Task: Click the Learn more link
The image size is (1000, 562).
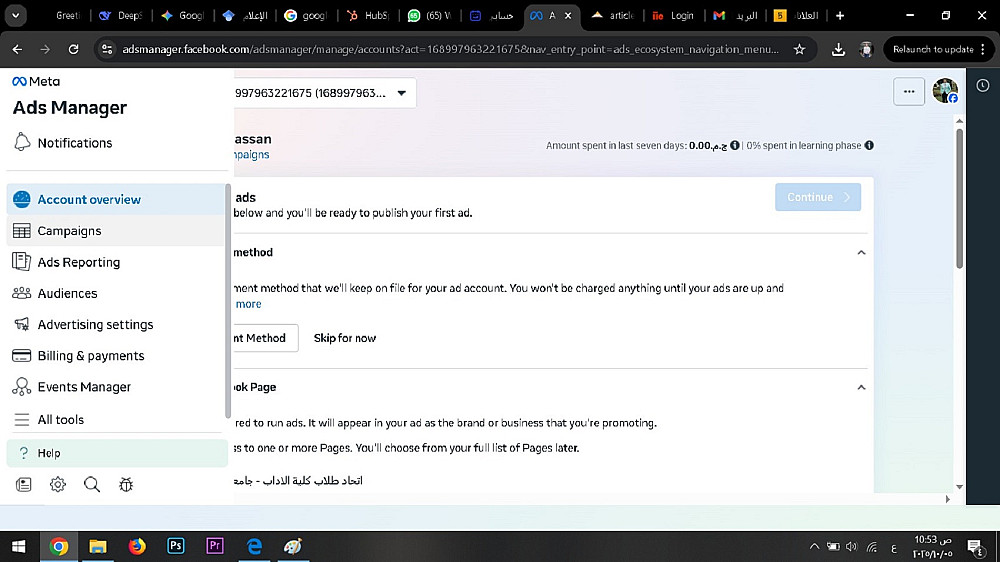Action: coord(247,304)
